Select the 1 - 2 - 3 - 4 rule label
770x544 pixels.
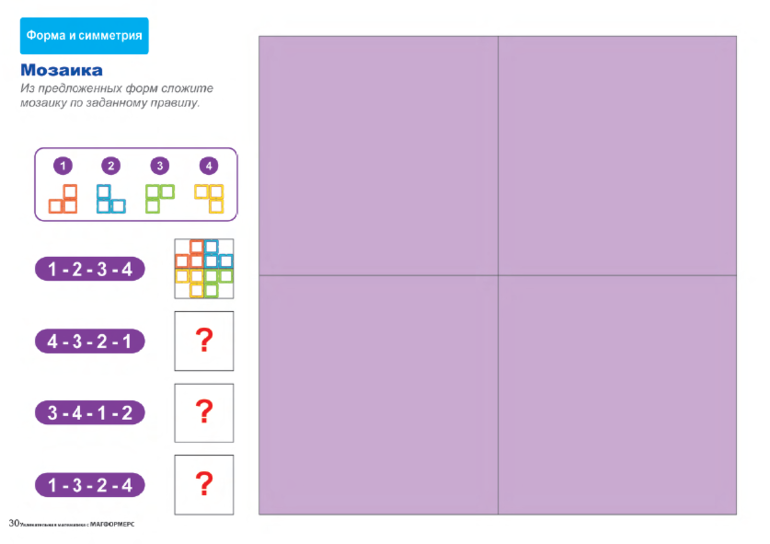90,269
